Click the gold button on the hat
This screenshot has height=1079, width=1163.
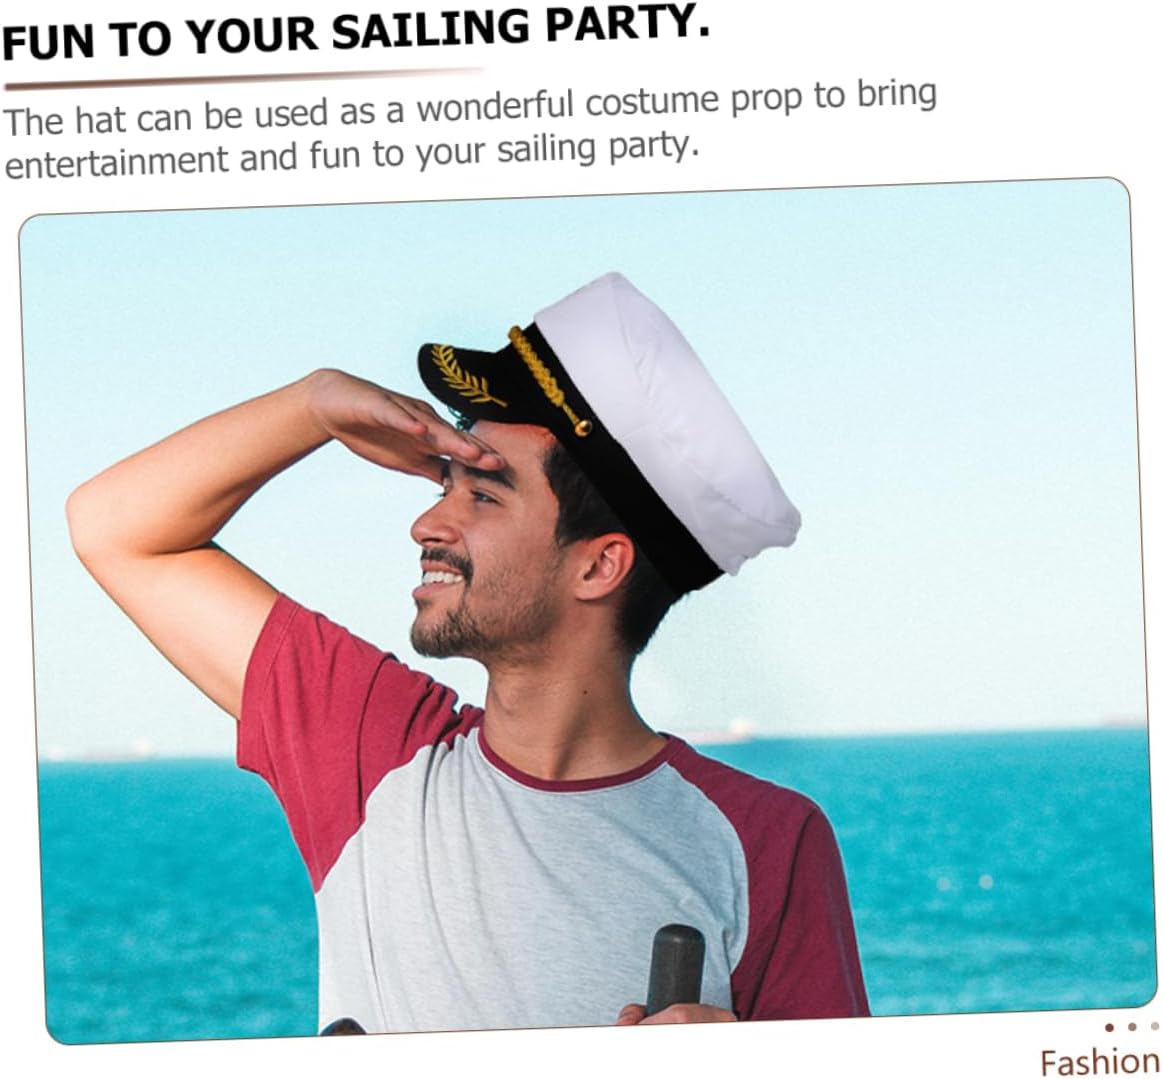point(583,427)
